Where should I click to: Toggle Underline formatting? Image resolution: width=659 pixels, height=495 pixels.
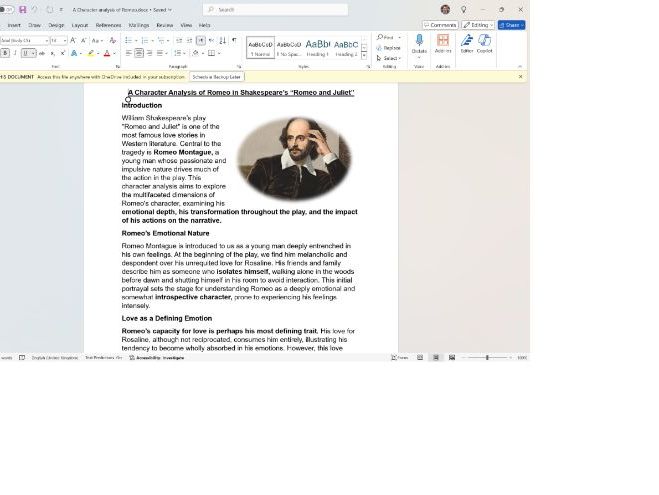coord(26,53)
